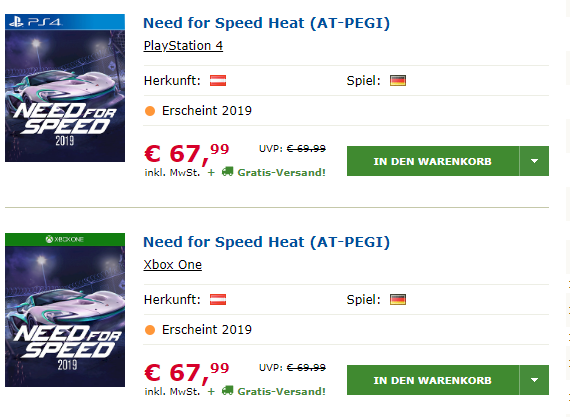Open Xbox One Need for Speed Heat title link
576x419 pixels.
[x=266, y=242]
